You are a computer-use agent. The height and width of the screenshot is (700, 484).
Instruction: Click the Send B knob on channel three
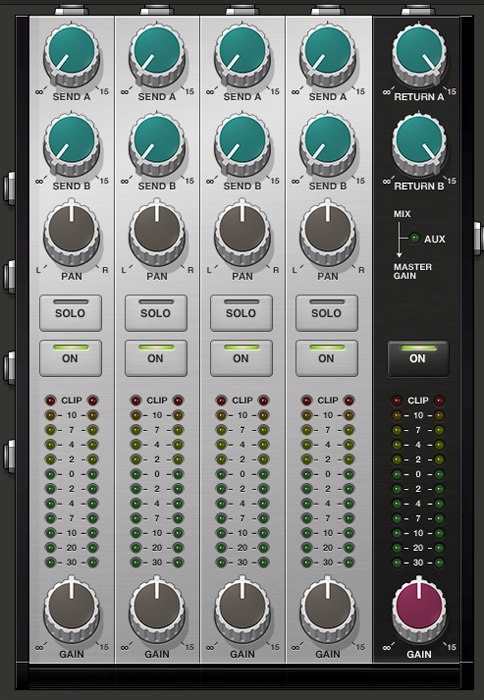242,144
